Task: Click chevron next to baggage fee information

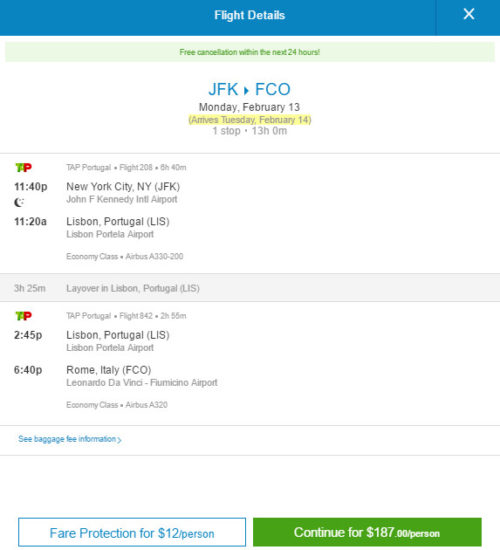Action: coord(119,440)
